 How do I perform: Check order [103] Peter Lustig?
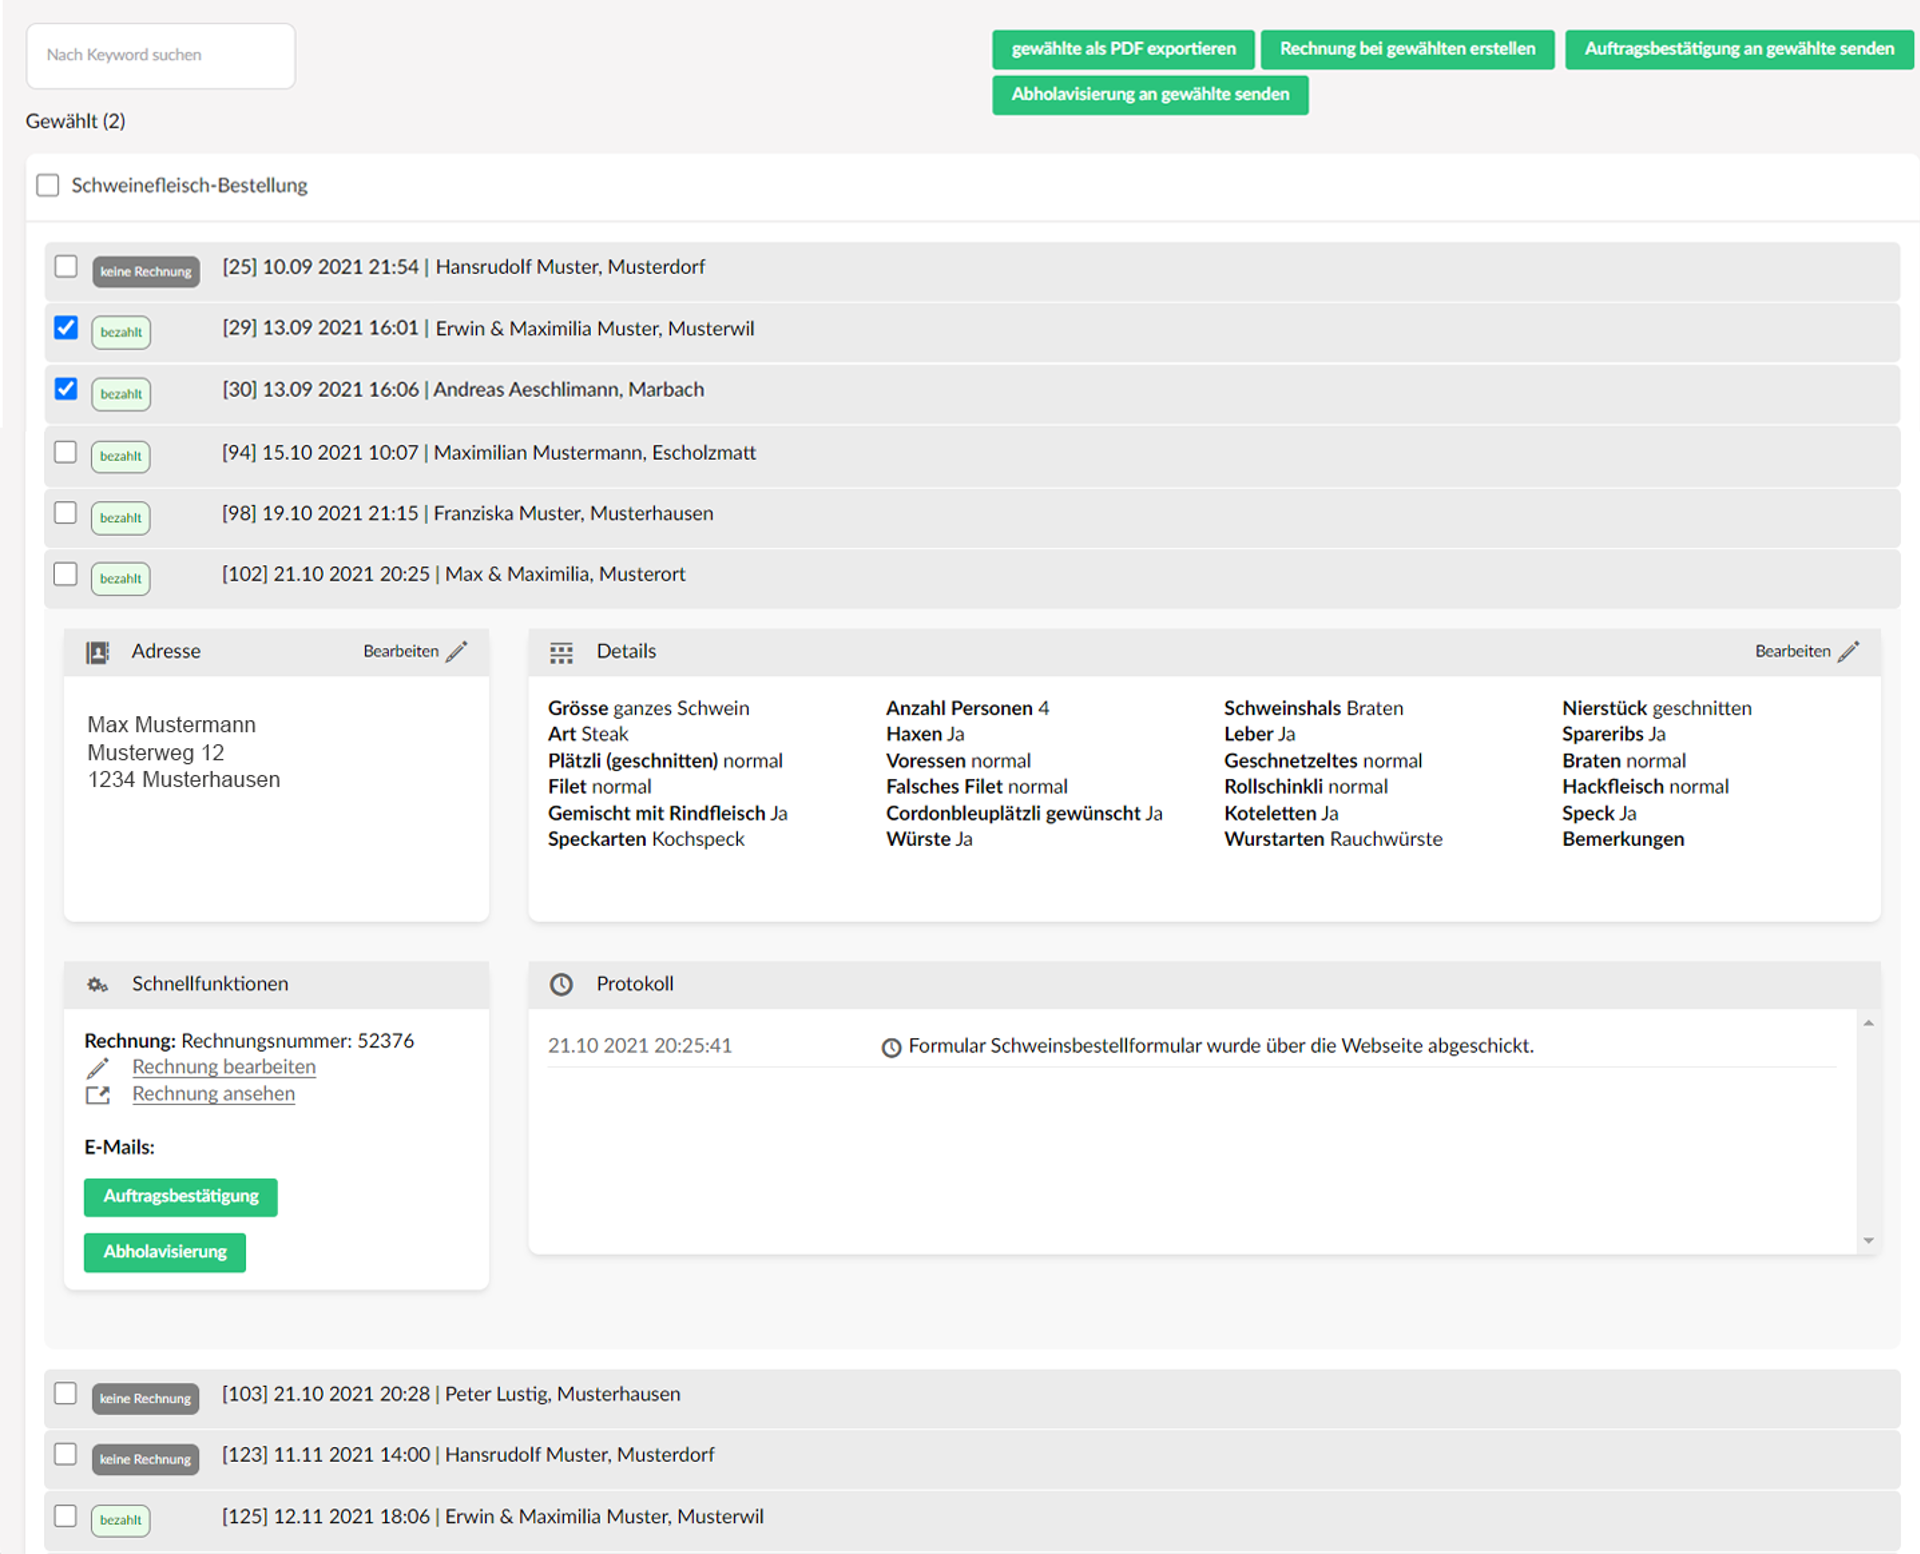click(x=65, y=1394)
